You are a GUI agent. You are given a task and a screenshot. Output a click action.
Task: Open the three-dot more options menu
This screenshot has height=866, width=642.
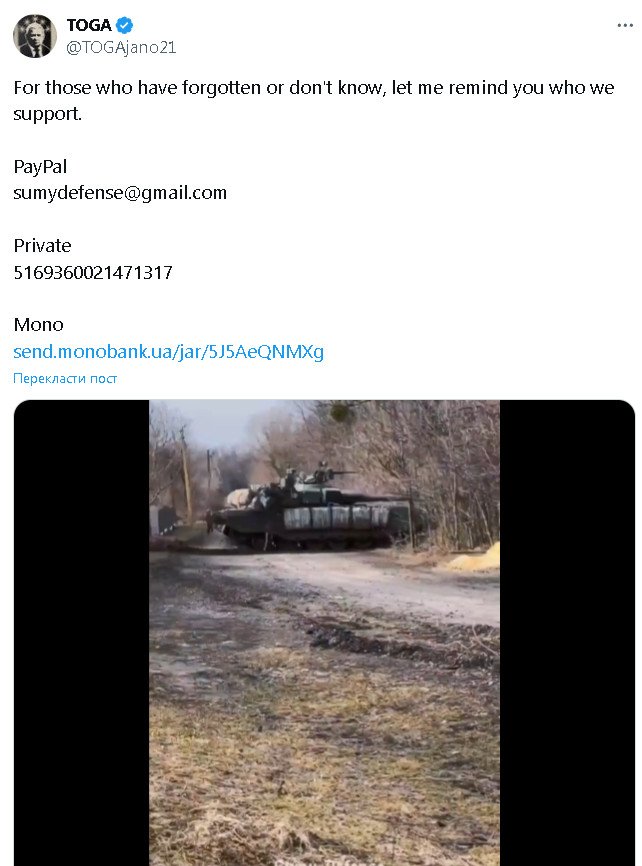pos(625,25)
